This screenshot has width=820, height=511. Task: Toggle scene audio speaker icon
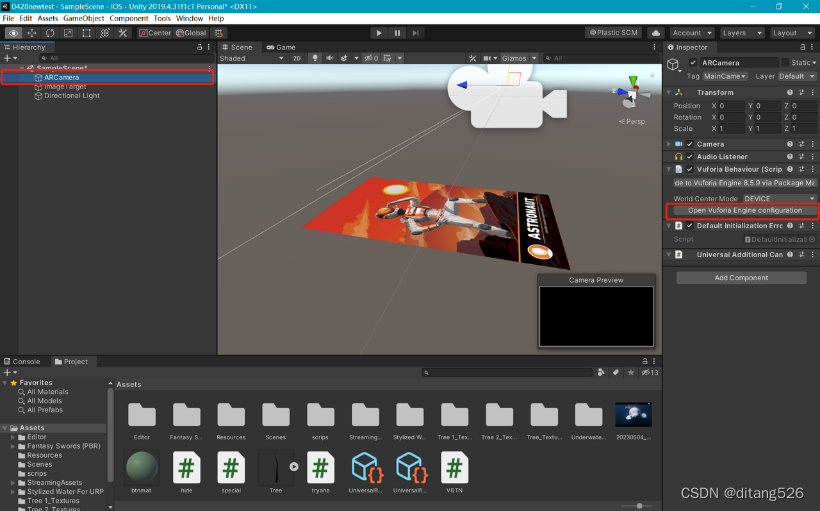(x=329, y=58)
